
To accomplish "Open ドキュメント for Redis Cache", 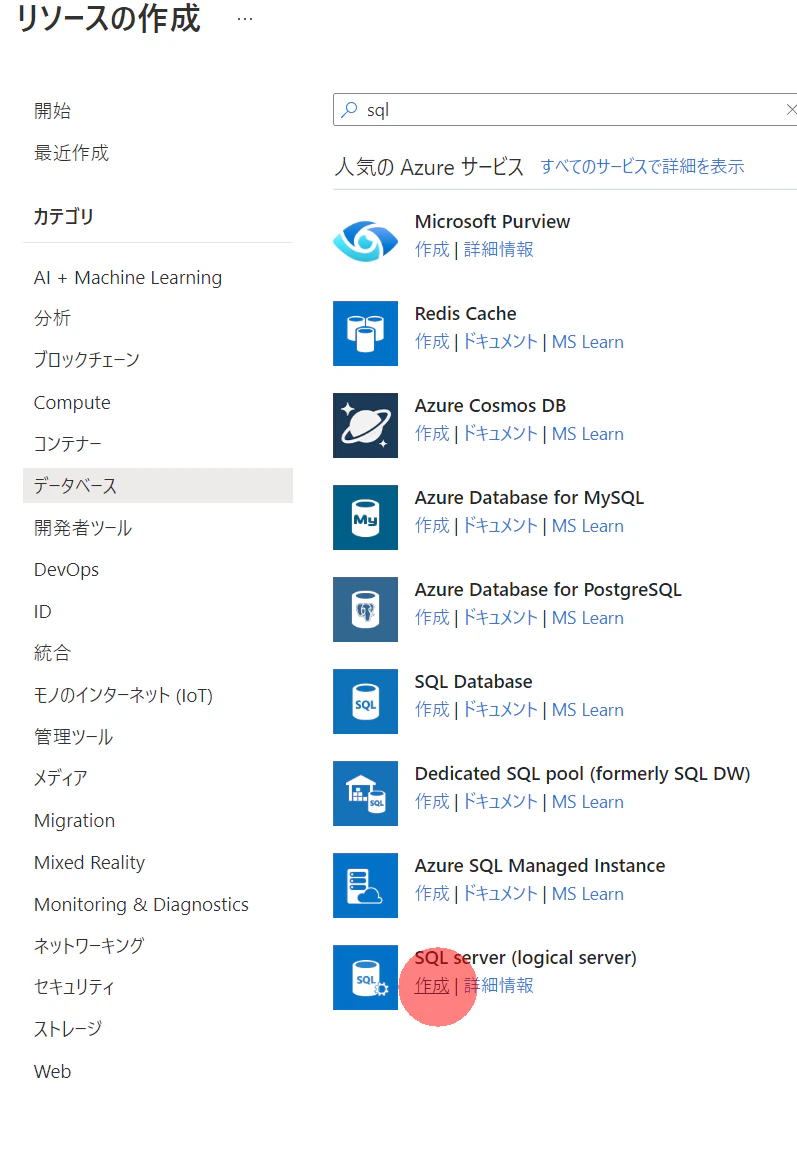I will point(500,342).
